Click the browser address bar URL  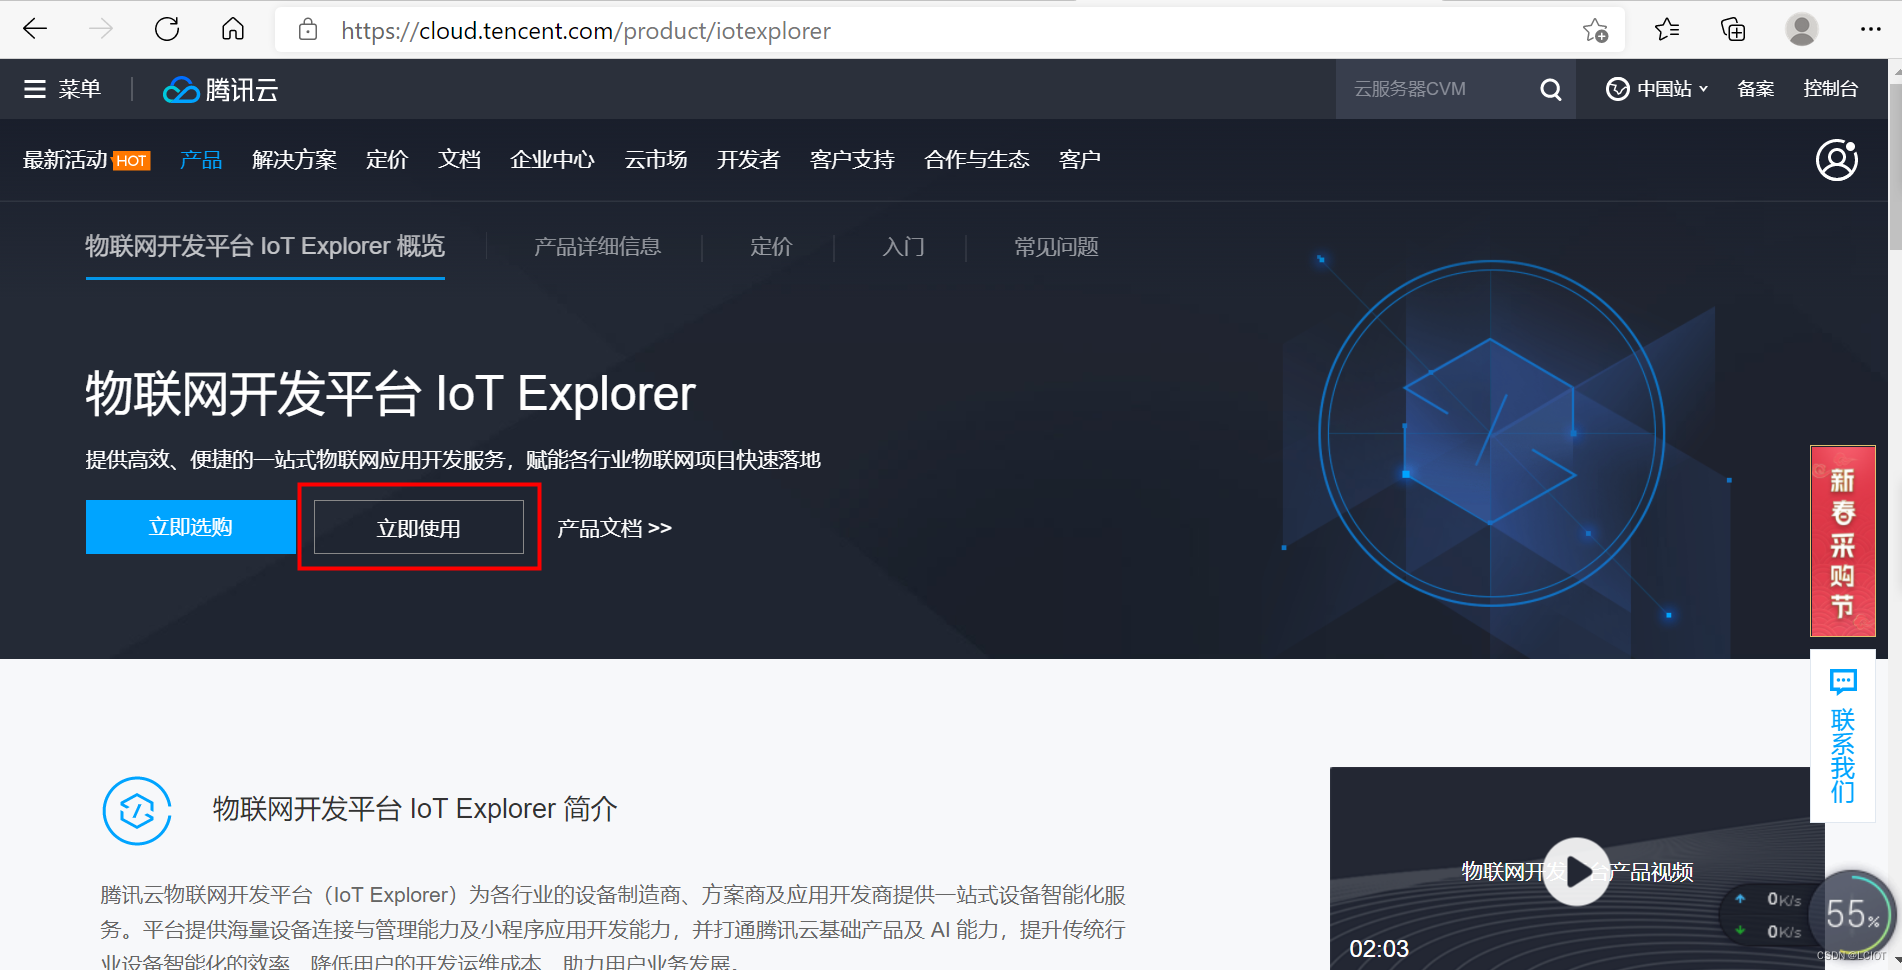pos(586,31)
